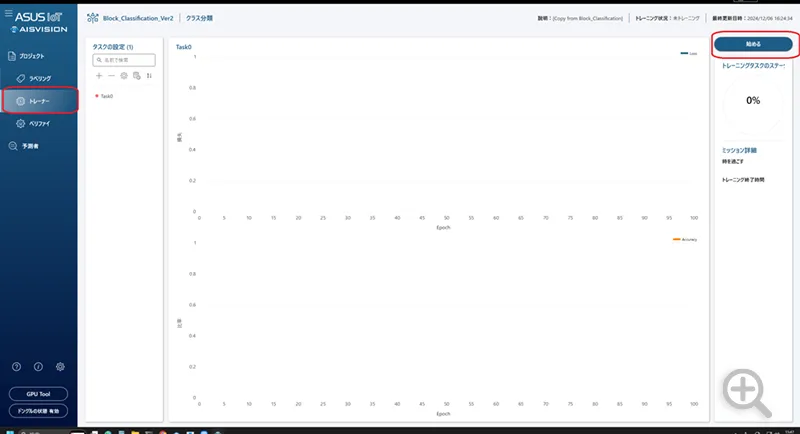The width and height of the screenshot is (800, 434).
Task: Open ベリファイ in the sidebar
Action: tap(33, 123)
